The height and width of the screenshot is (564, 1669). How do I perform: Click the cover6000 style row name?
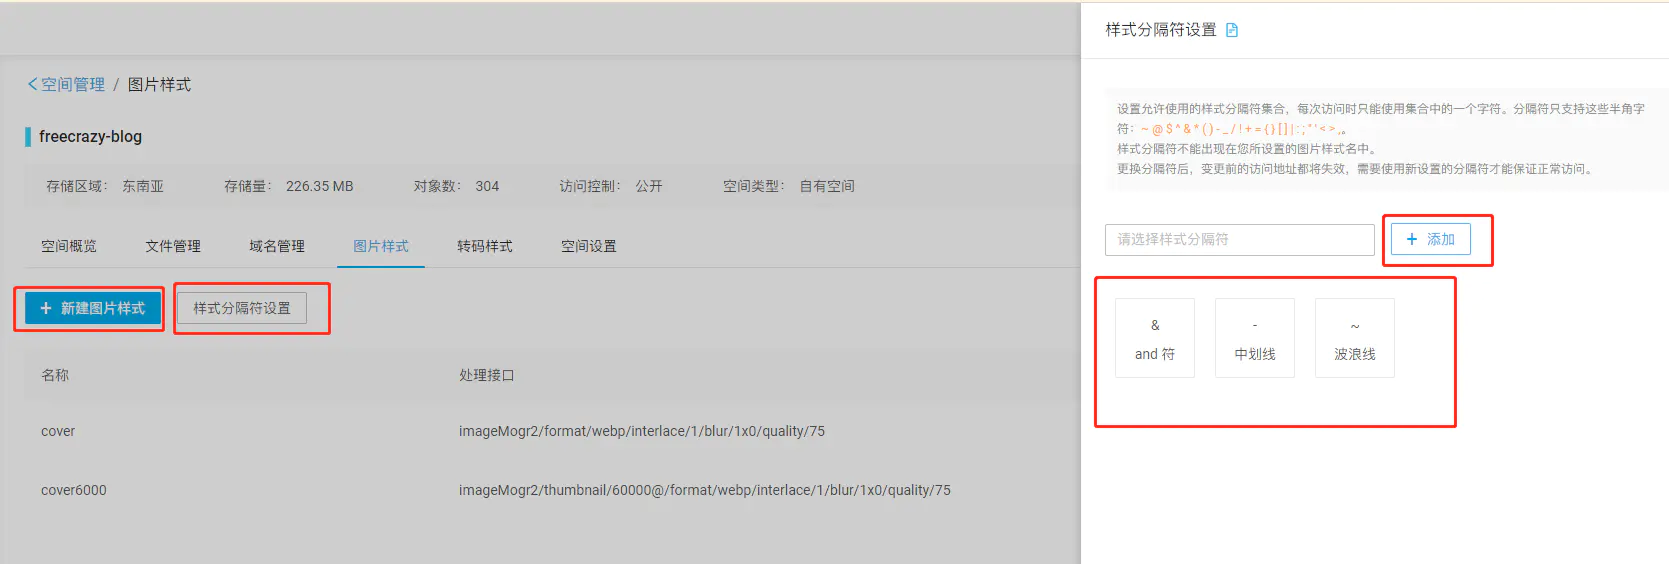[73, 490]
